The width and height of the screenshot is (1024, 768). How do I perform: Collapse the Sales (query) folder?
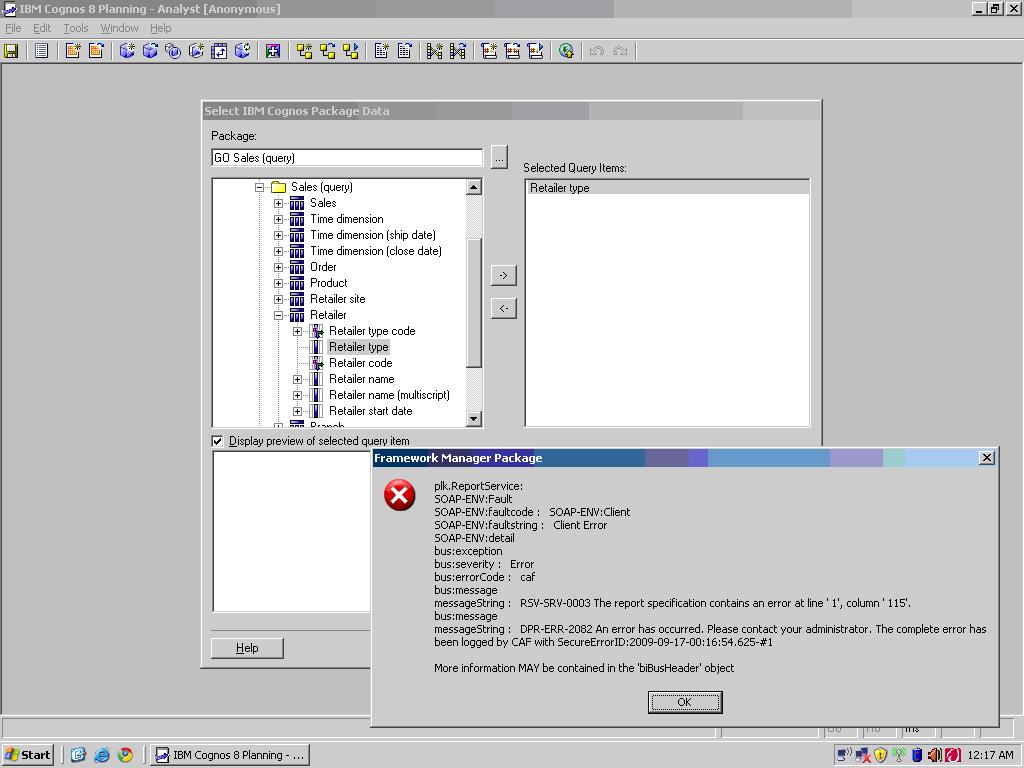[259, 187]
